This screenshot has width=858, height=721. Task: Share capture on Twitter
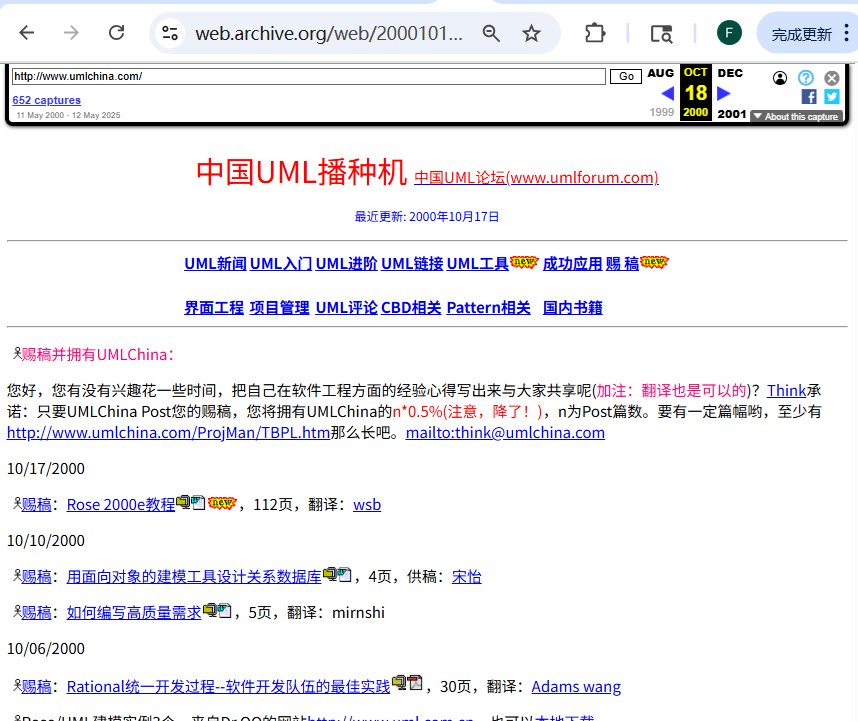pos(832,97)
